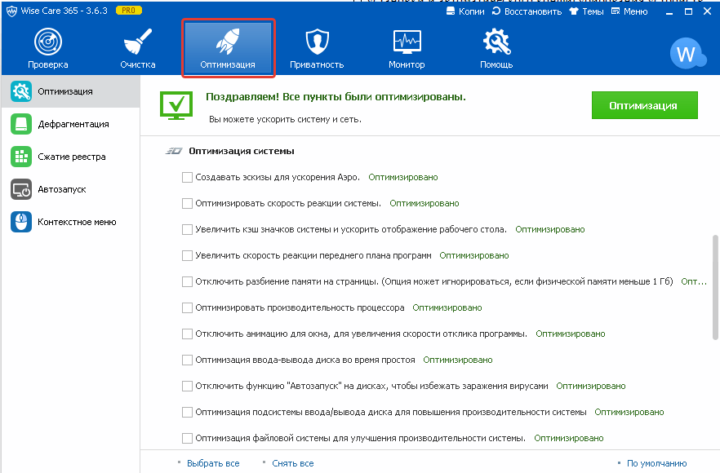The height and width of the screenshot is (473, 720).
Task: Open the Проверка (PC checkup) radar icon
Action: [x=48, y=42]
